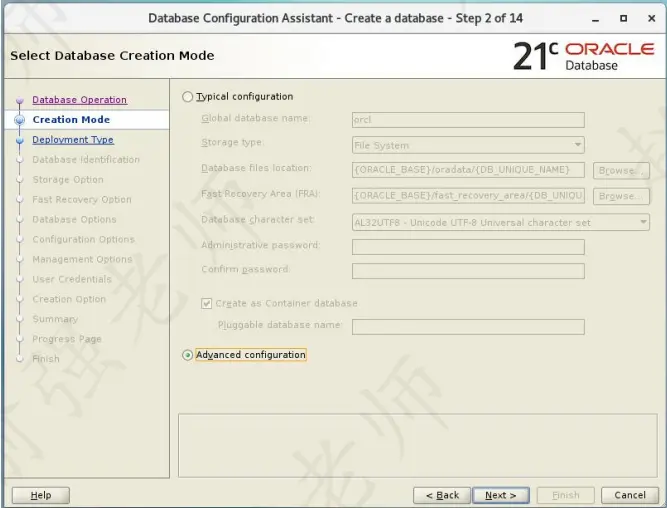
Task: Proceed with the Next button
Action: pyautogui.click(x=501, y=495)
